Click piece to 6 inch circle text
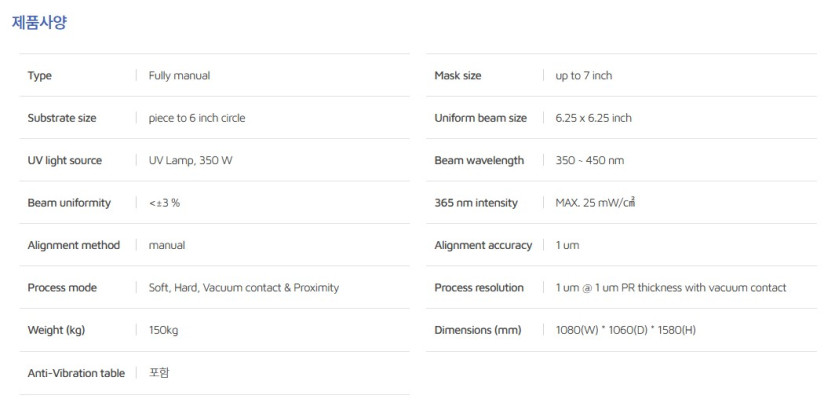 pos(197,118)
